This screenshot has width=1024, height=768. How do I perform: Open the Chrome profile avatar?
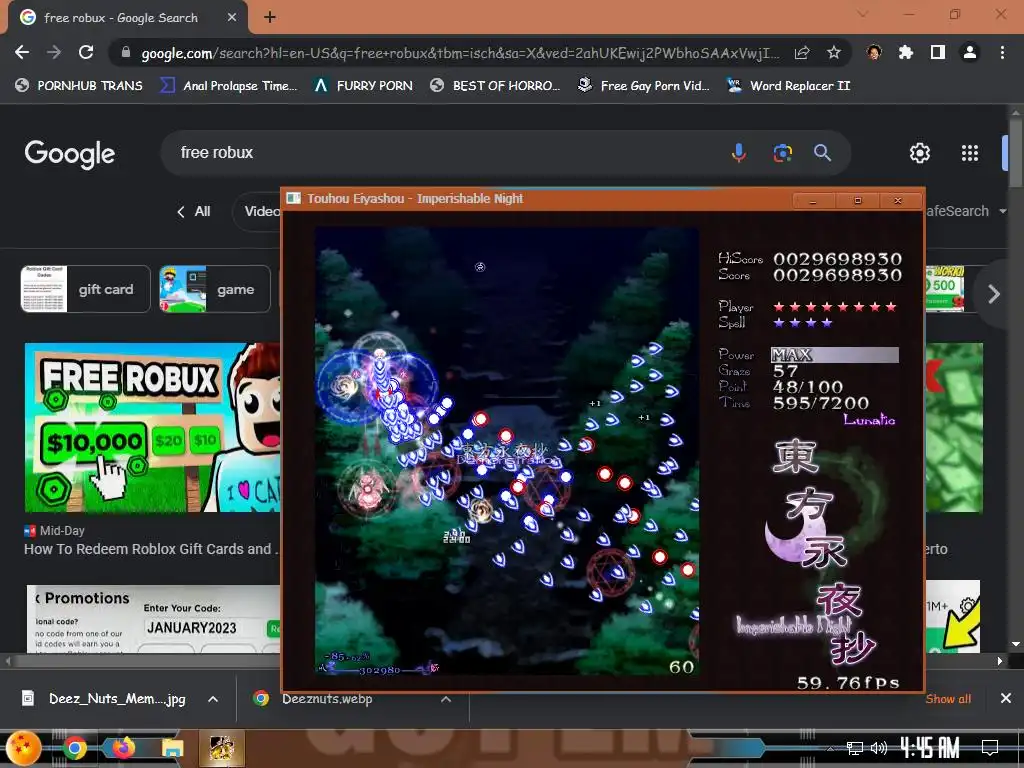[970, 52]
